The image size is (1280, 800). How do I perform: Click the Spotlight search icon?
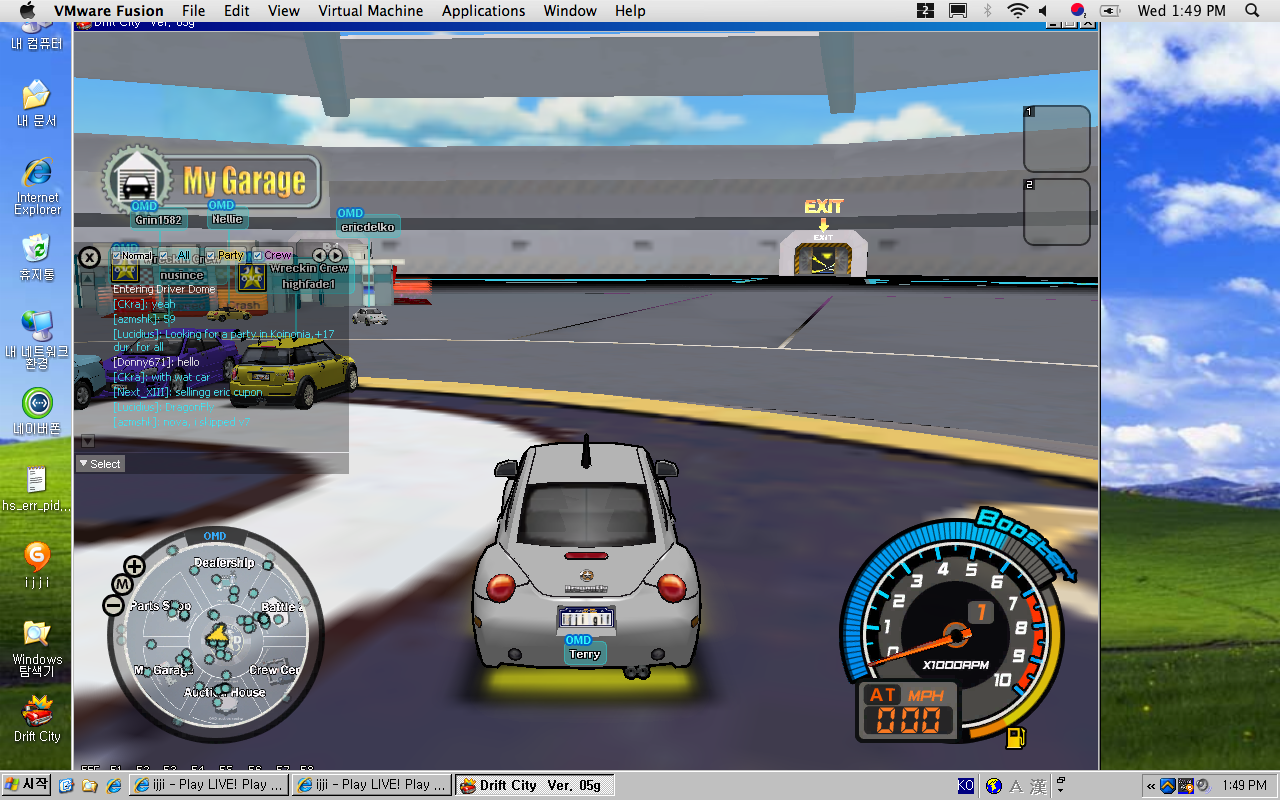(1252, 11)
